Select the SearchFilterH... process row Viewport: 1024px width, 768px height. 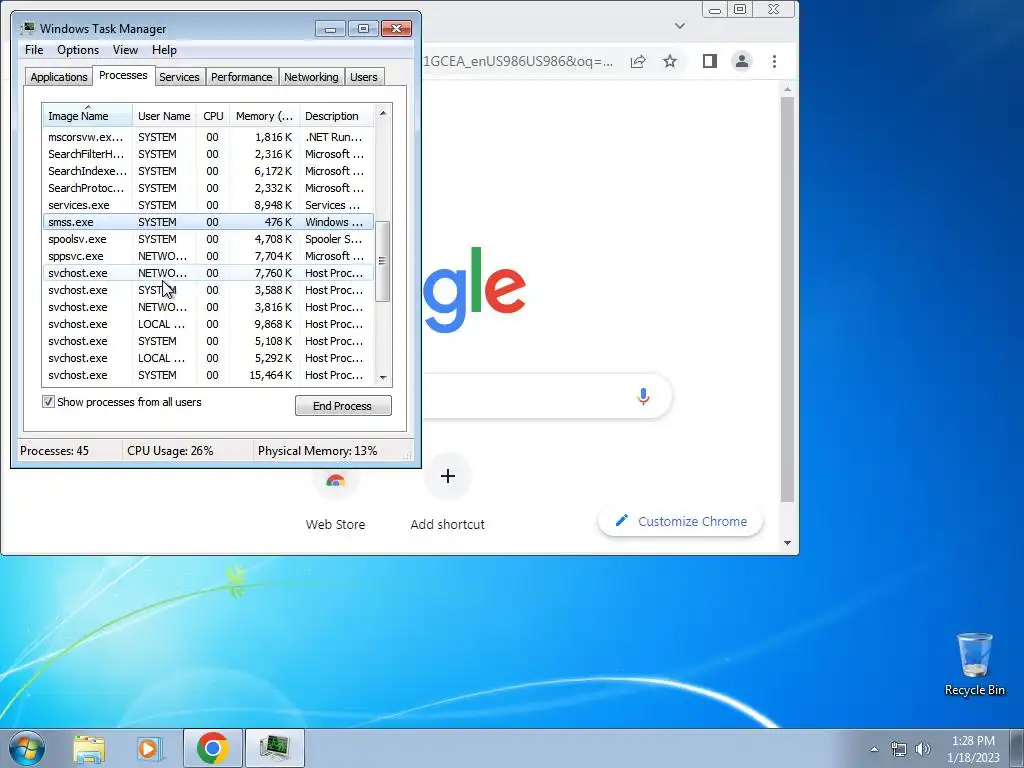point(208,154)
